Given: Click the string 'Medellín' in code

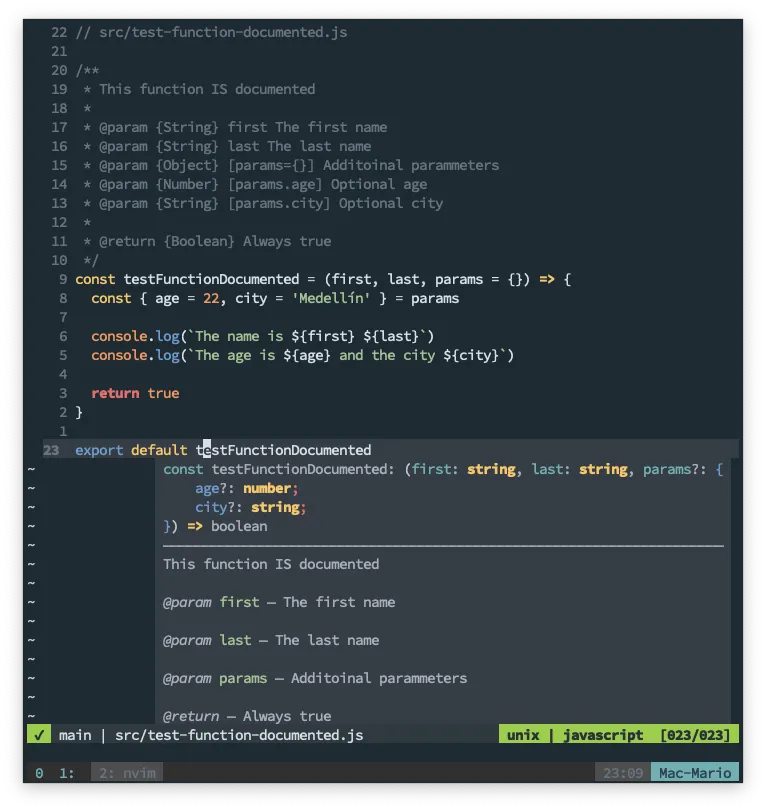Looking at the screenshot, I should click(331, 298).
